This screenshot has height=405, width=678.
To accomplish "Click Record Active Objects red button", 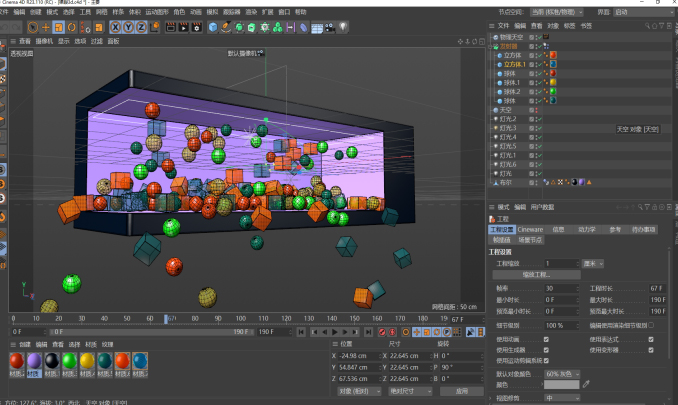I will [382, 332].
